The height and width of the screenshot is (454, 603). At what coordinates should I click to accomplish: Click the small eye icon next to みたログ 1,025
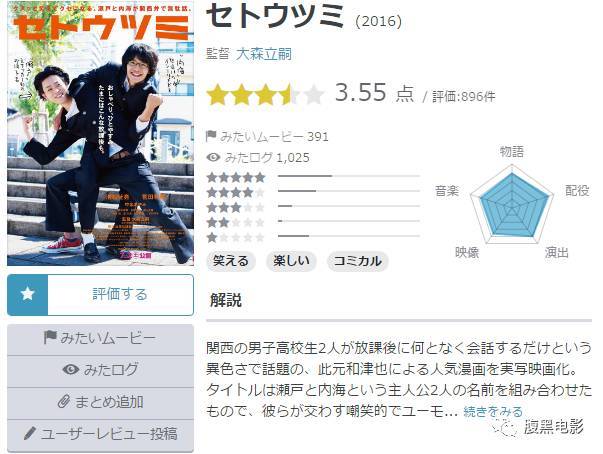pyautogui.click(x=213, y=157)
